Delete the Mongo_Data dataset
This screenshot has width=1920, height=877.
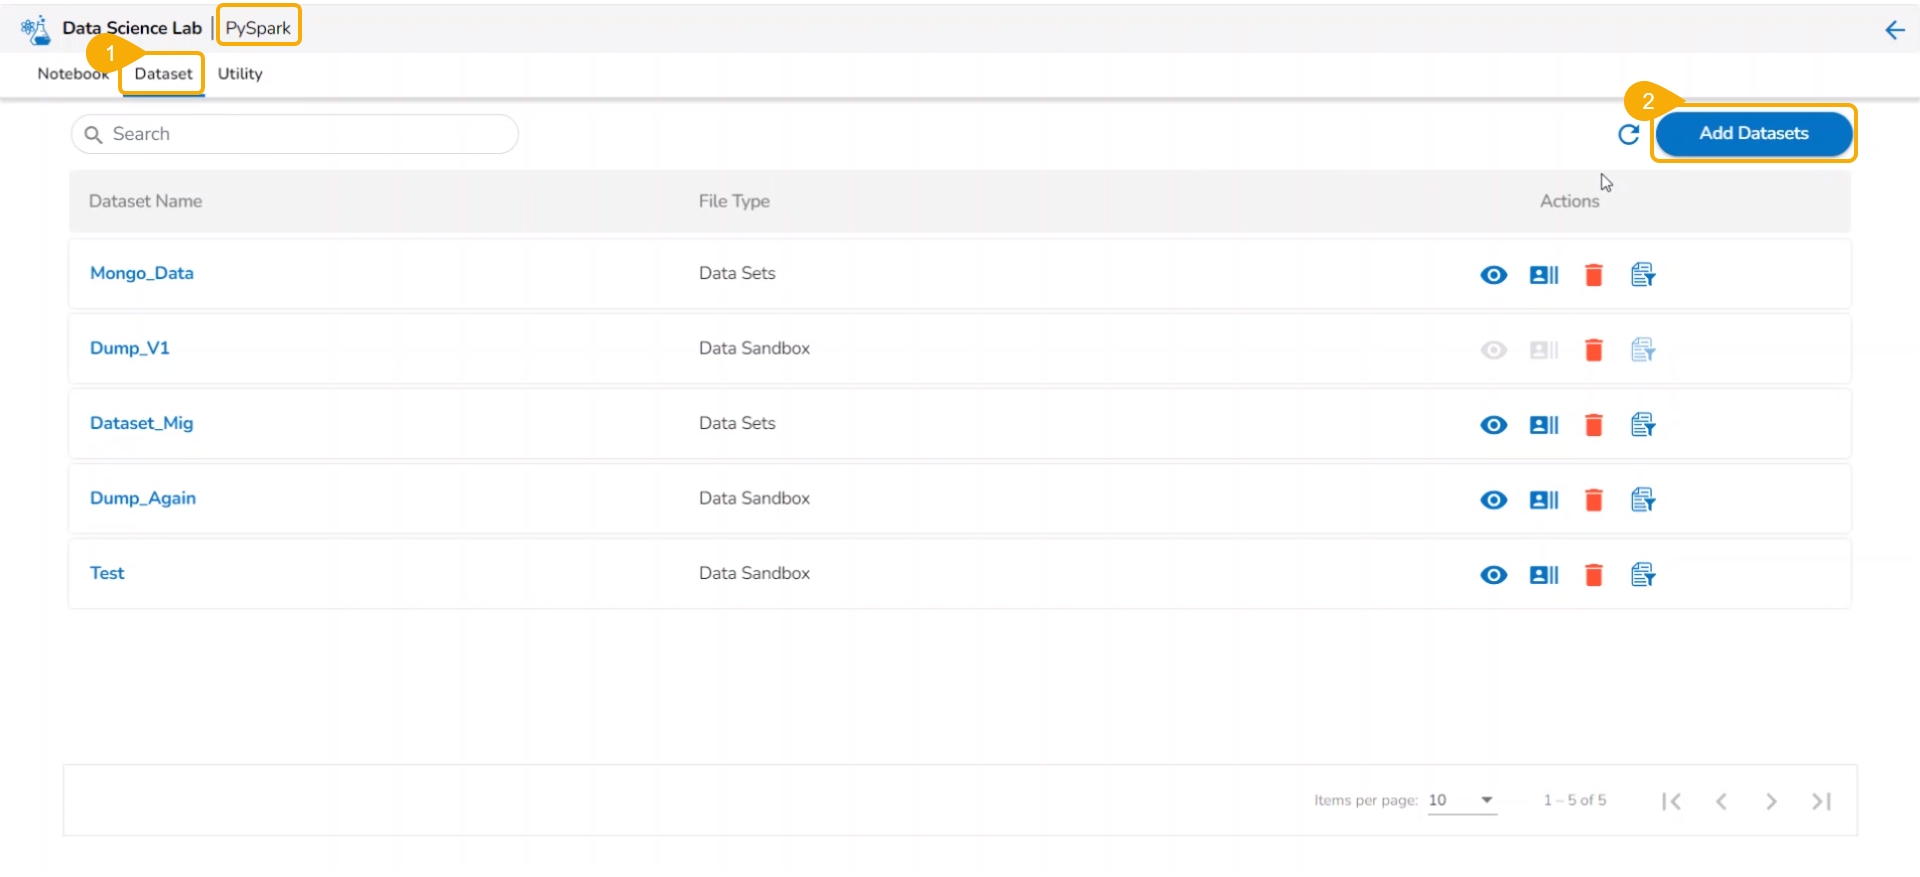pyautogui.click(x=1594, y=275)
